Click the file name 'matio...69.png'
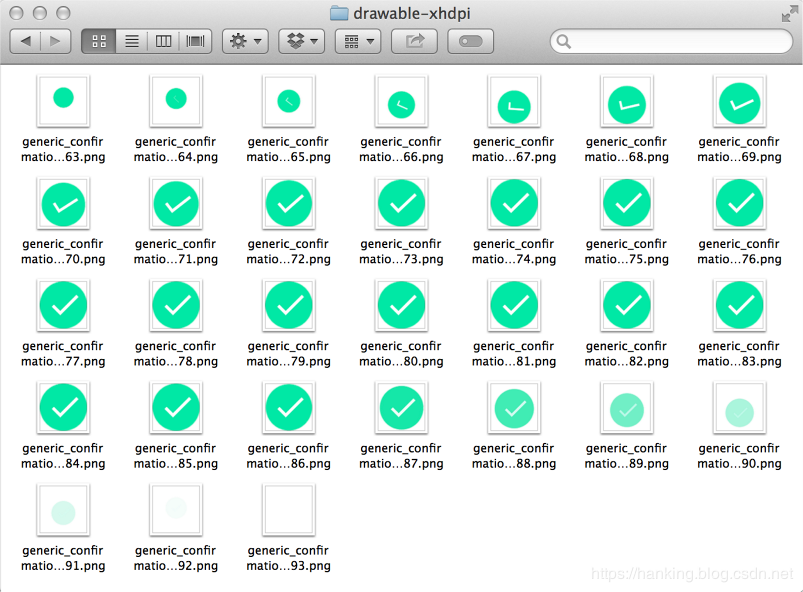This screenshot has height=592, width=803. 739,157
